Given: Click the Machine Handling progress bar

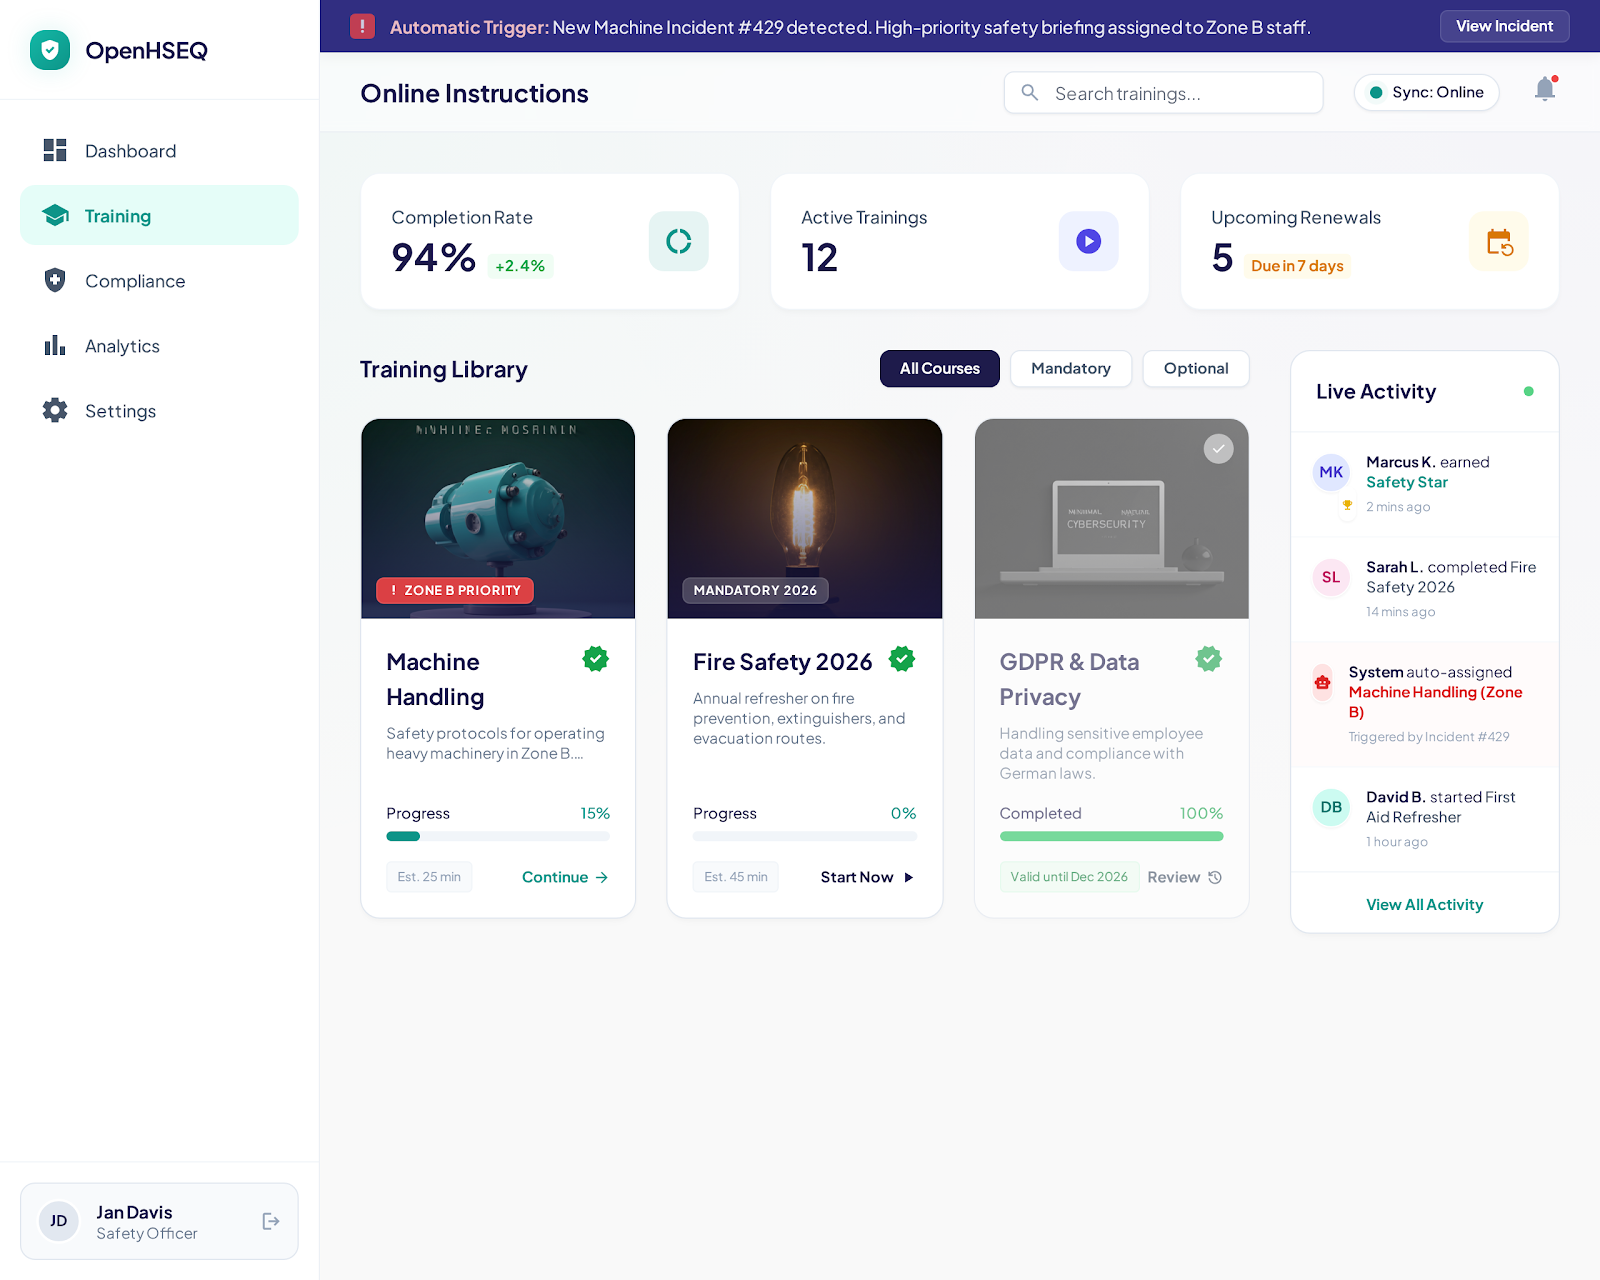Looking at the screenshot, I should click(497, 836).
